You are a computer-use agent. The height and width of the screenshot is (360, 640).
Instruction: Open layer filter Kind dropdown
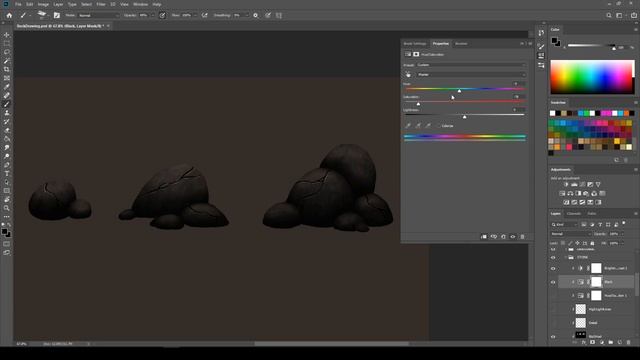[564, 224]
